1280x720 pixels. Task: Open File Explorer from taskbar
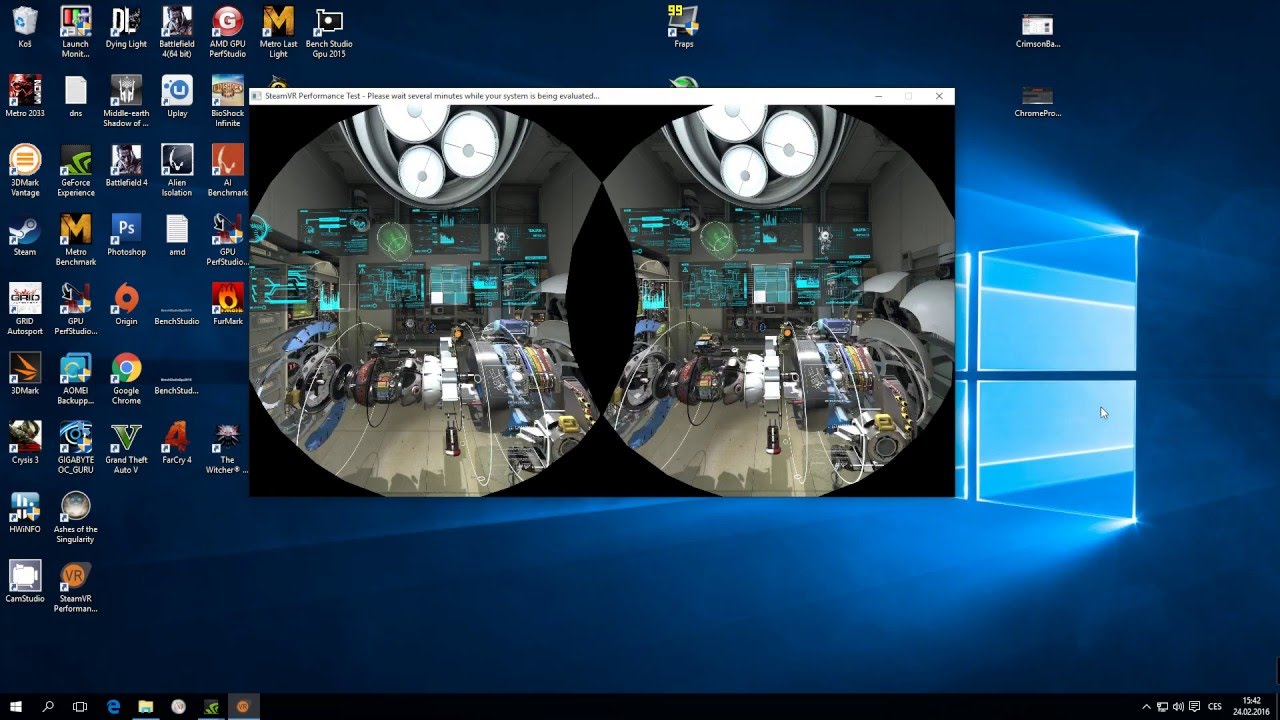[145, 706]
